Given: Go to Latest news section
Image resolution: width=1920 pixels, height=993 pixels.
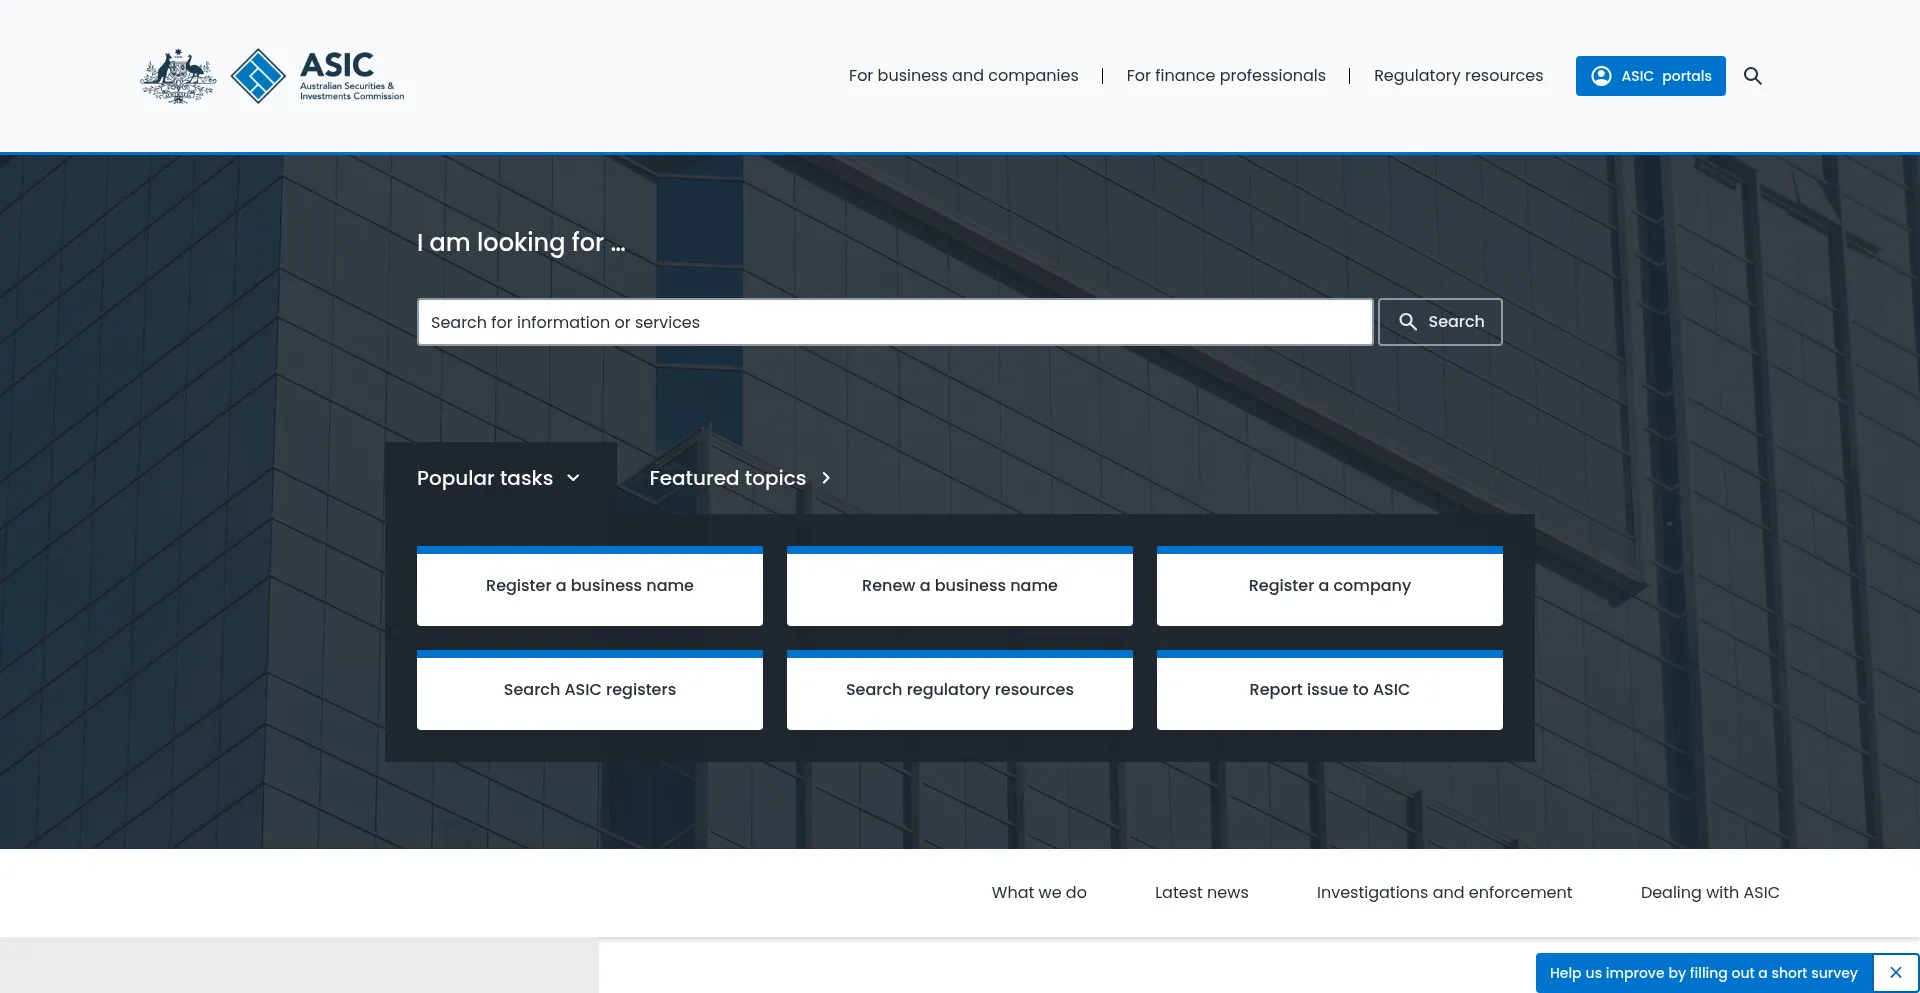Looking at the screenshot, I should tap(1201, 892).
